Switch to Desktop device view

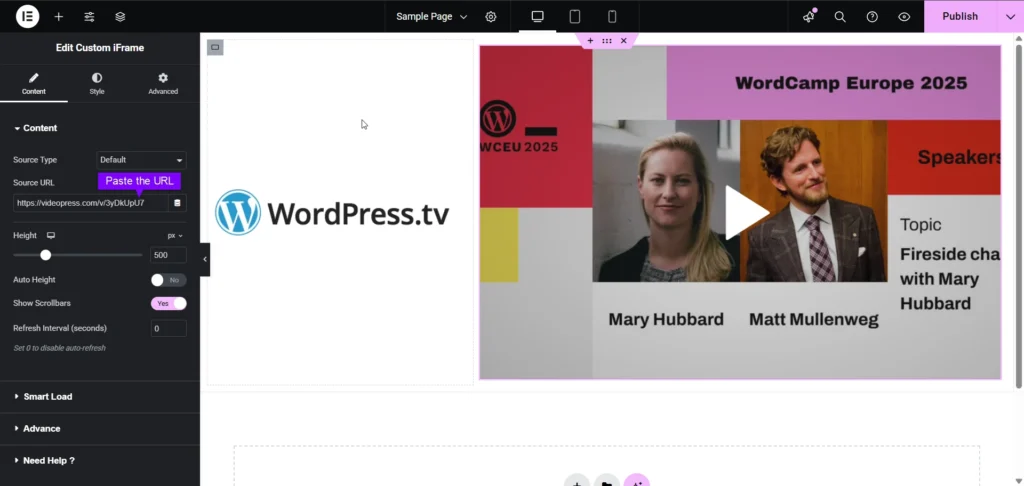point(537,16)
